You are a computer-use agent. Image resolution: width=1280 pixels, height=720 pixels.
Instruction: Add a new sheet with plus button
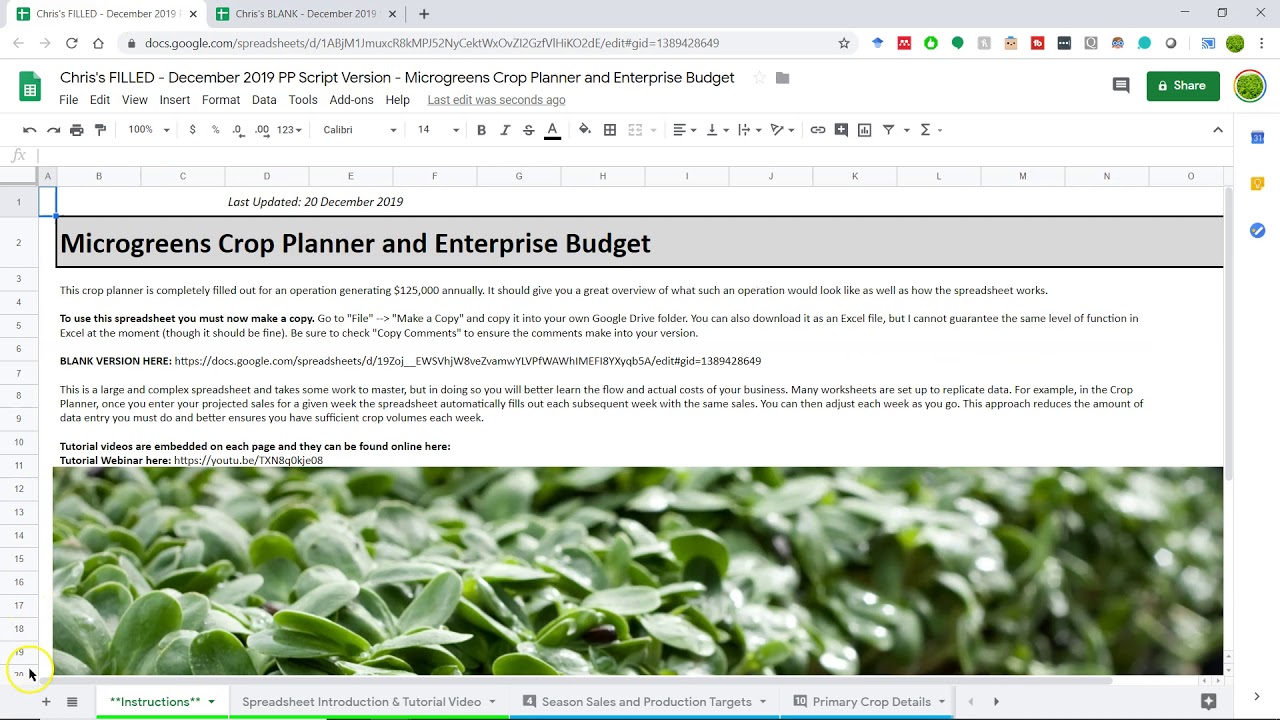point(46,702)
